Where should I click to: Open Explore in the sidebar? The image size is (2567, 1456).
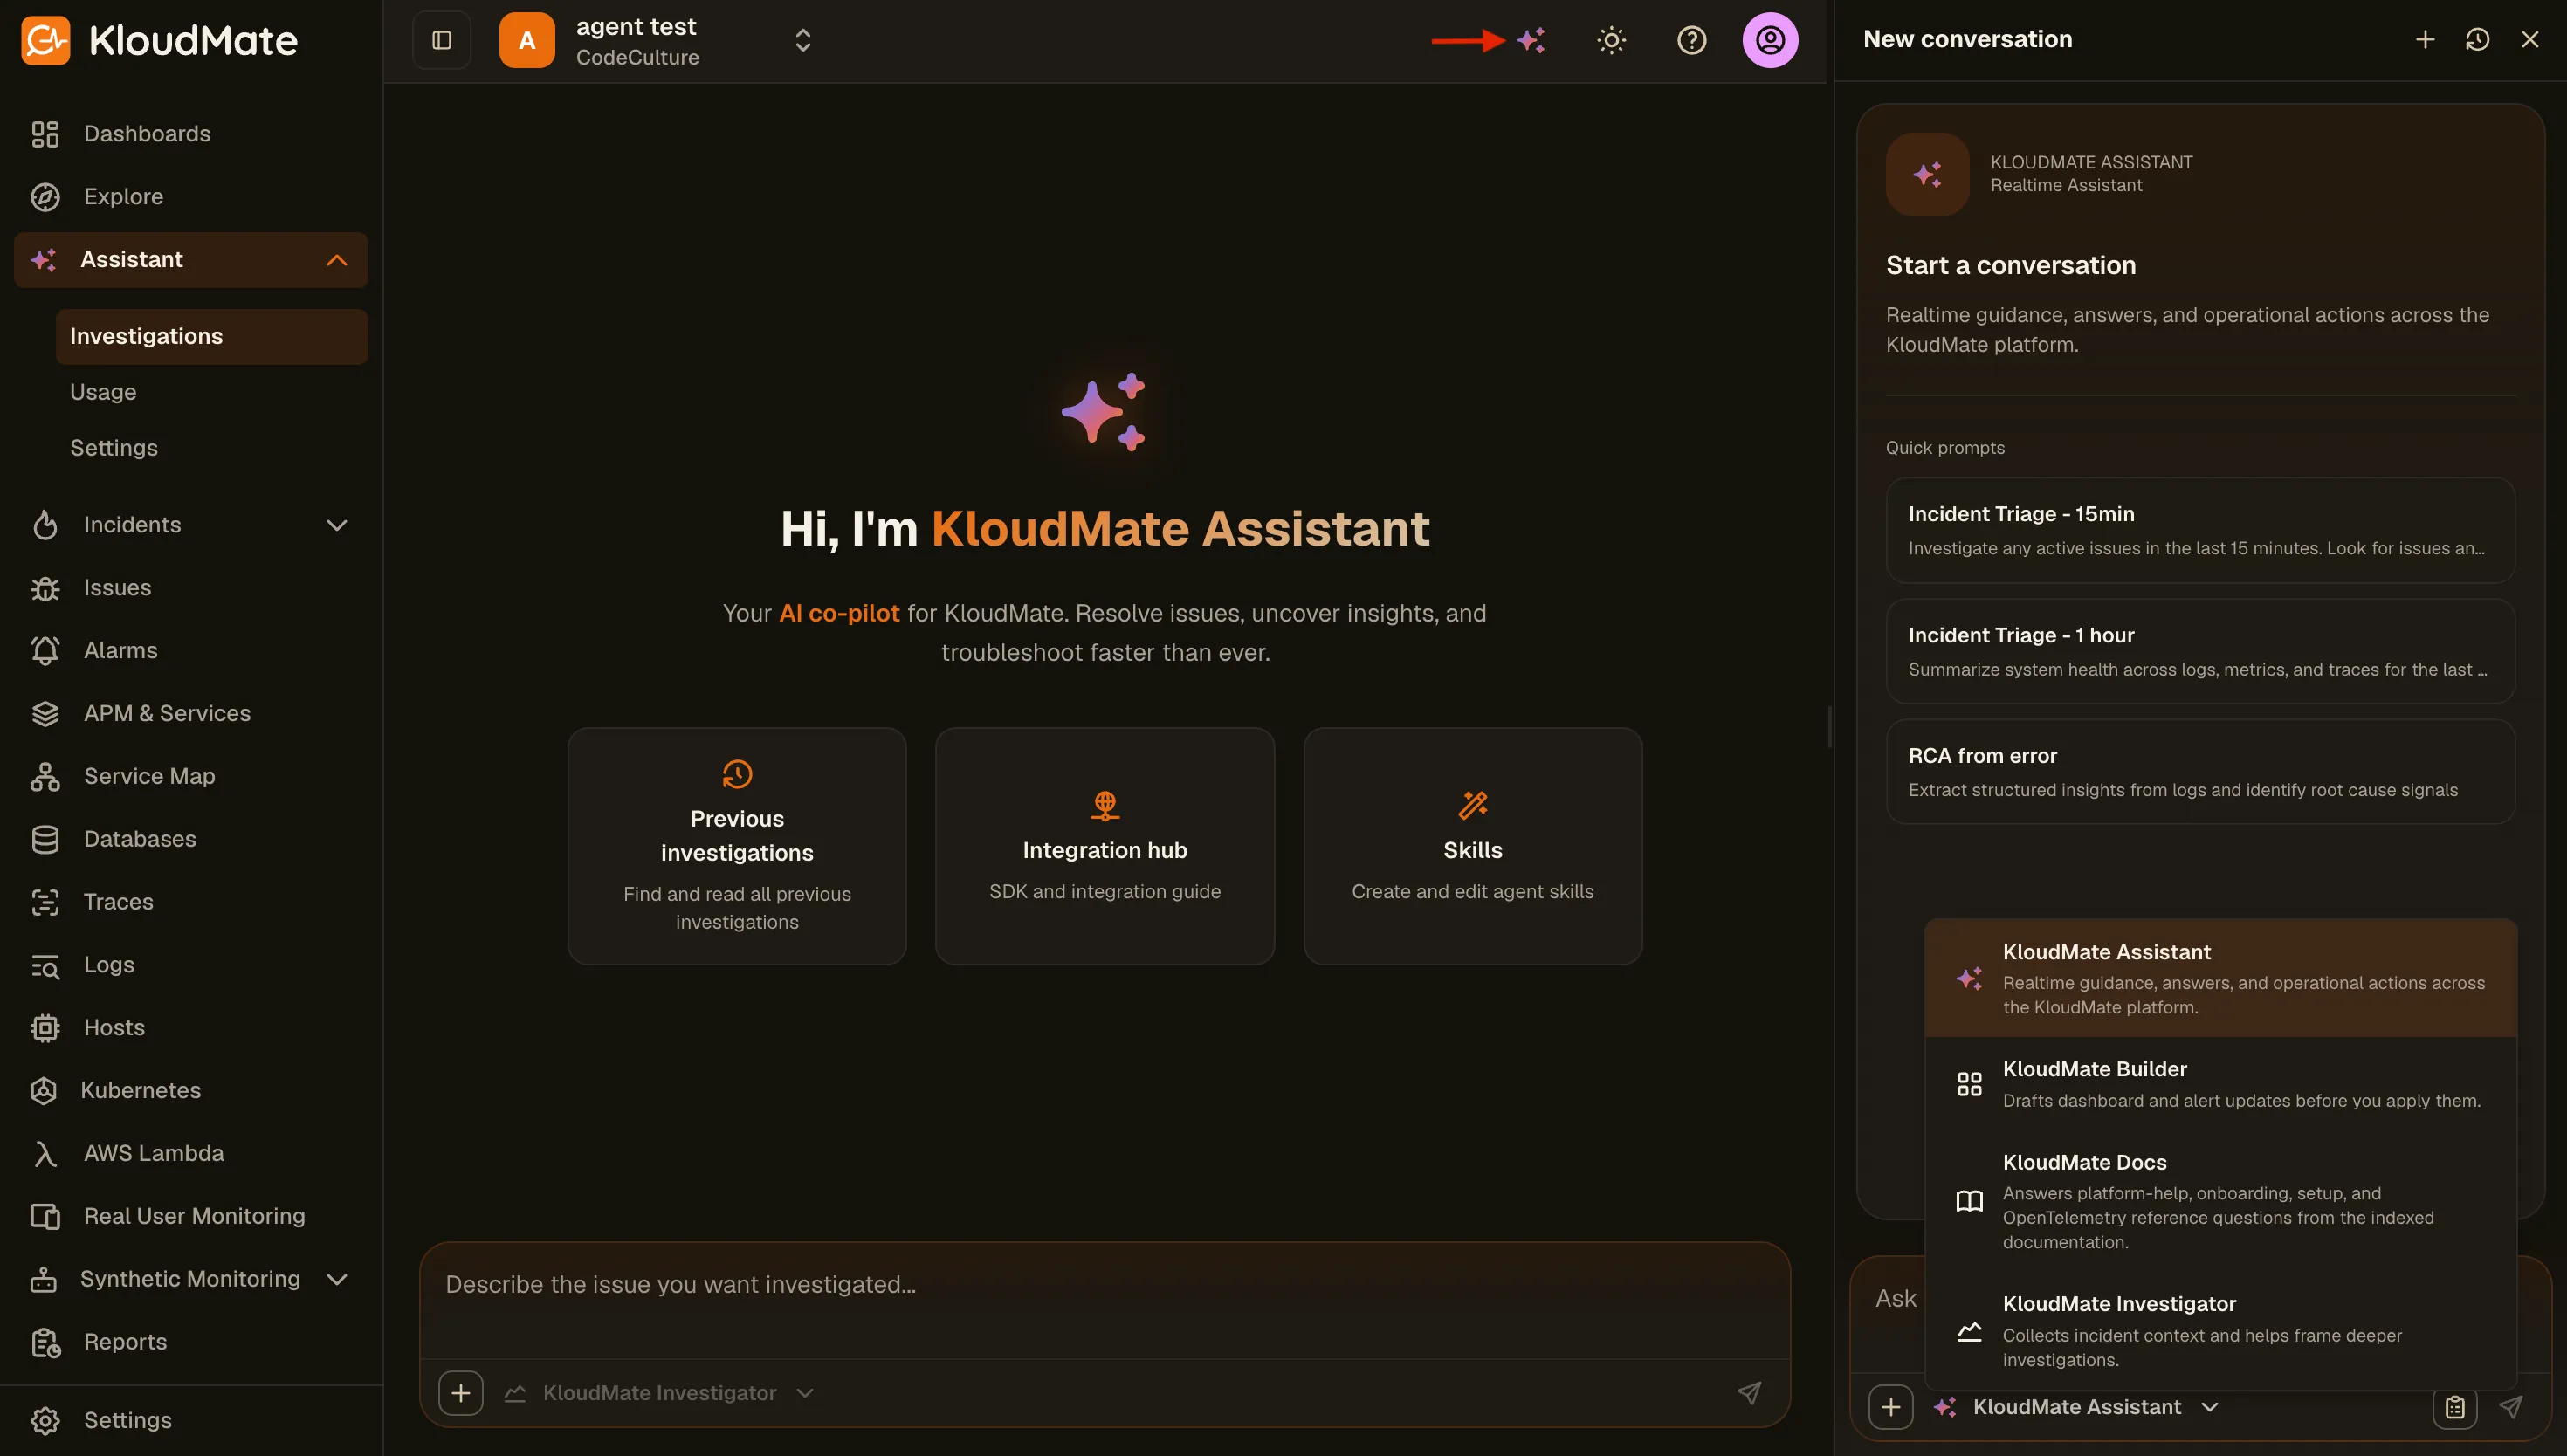(x=192, y=197)
